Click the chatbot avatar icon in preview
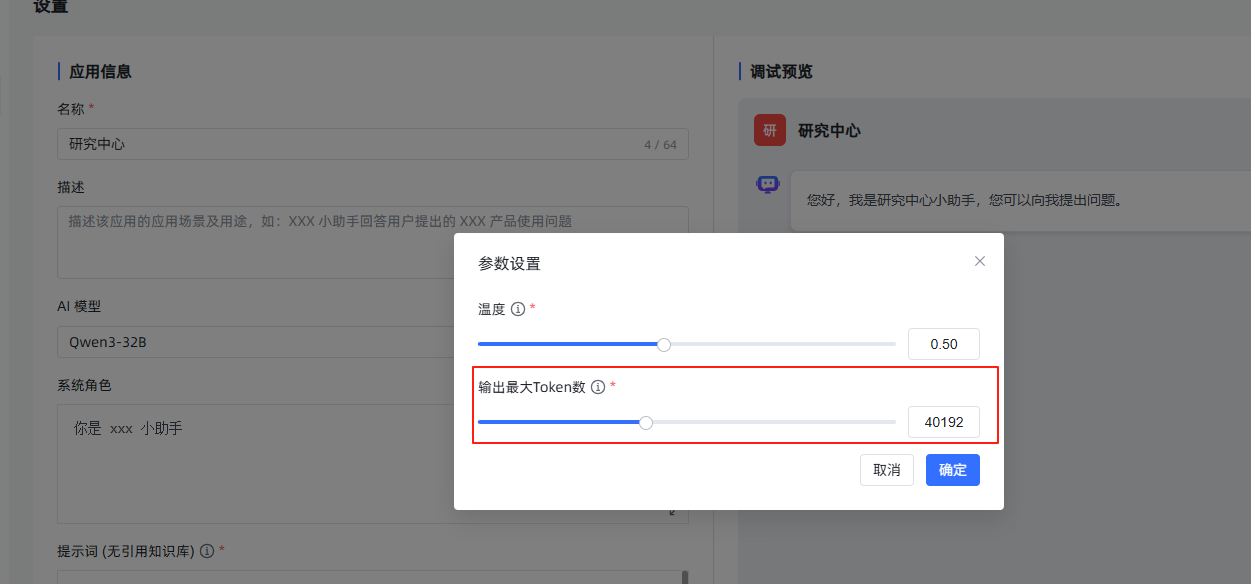Image resolution: width=1251 pixels, height=584 pixels. [768, 184]
